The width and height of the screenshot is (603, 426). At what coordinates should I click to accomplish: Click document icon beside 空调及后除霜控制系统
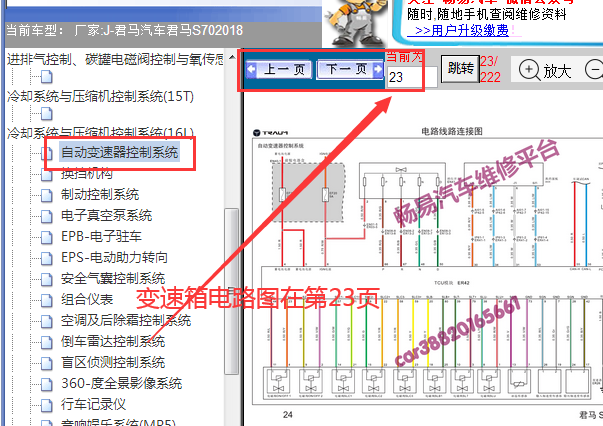(x=47, y=321)
